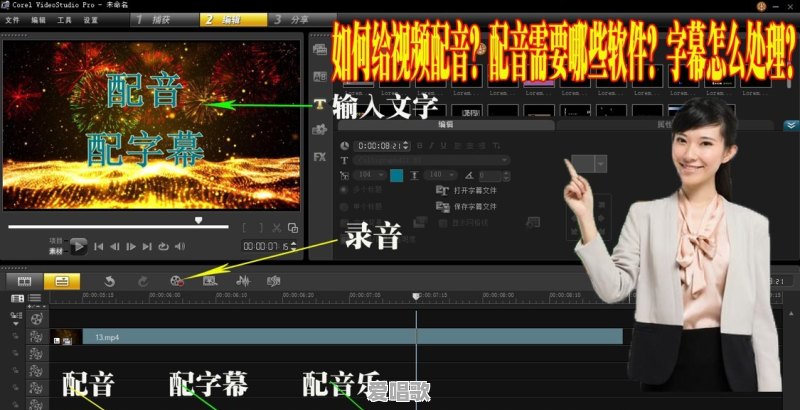
Task: Open the Graphic library panel
Action: point(320,130)
